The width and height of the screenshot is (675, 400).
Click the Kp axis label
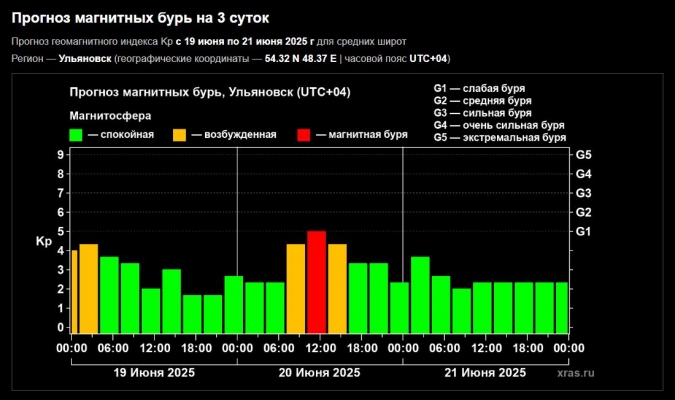pos(43,241)
